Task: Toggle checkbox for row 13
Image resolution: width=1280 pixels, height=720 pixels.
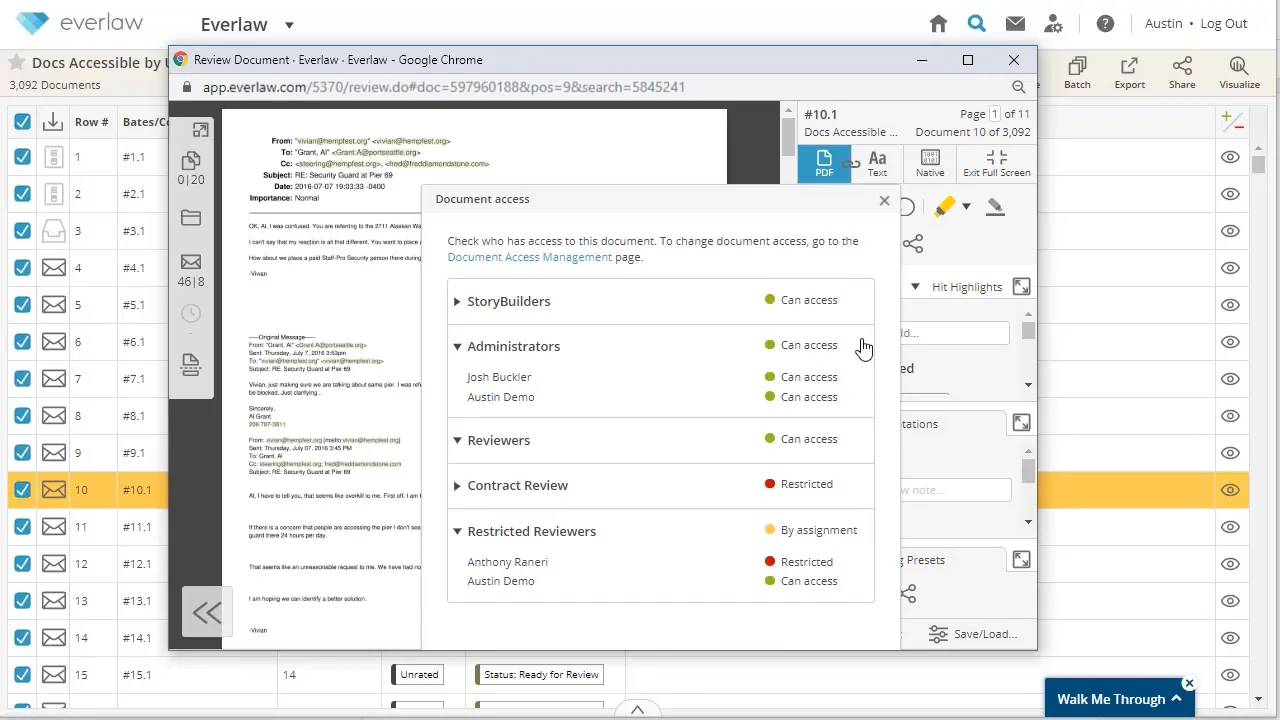Action: tap(22, 601)
